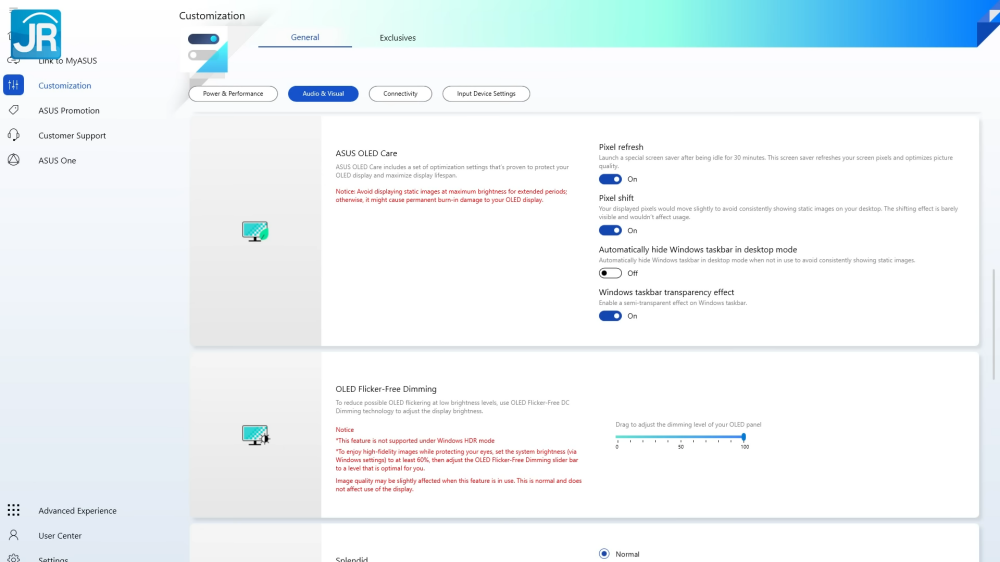Click Customization label in sidebar
The width and height of the screenshot is (1000, 562).
(x=64, y=85)
